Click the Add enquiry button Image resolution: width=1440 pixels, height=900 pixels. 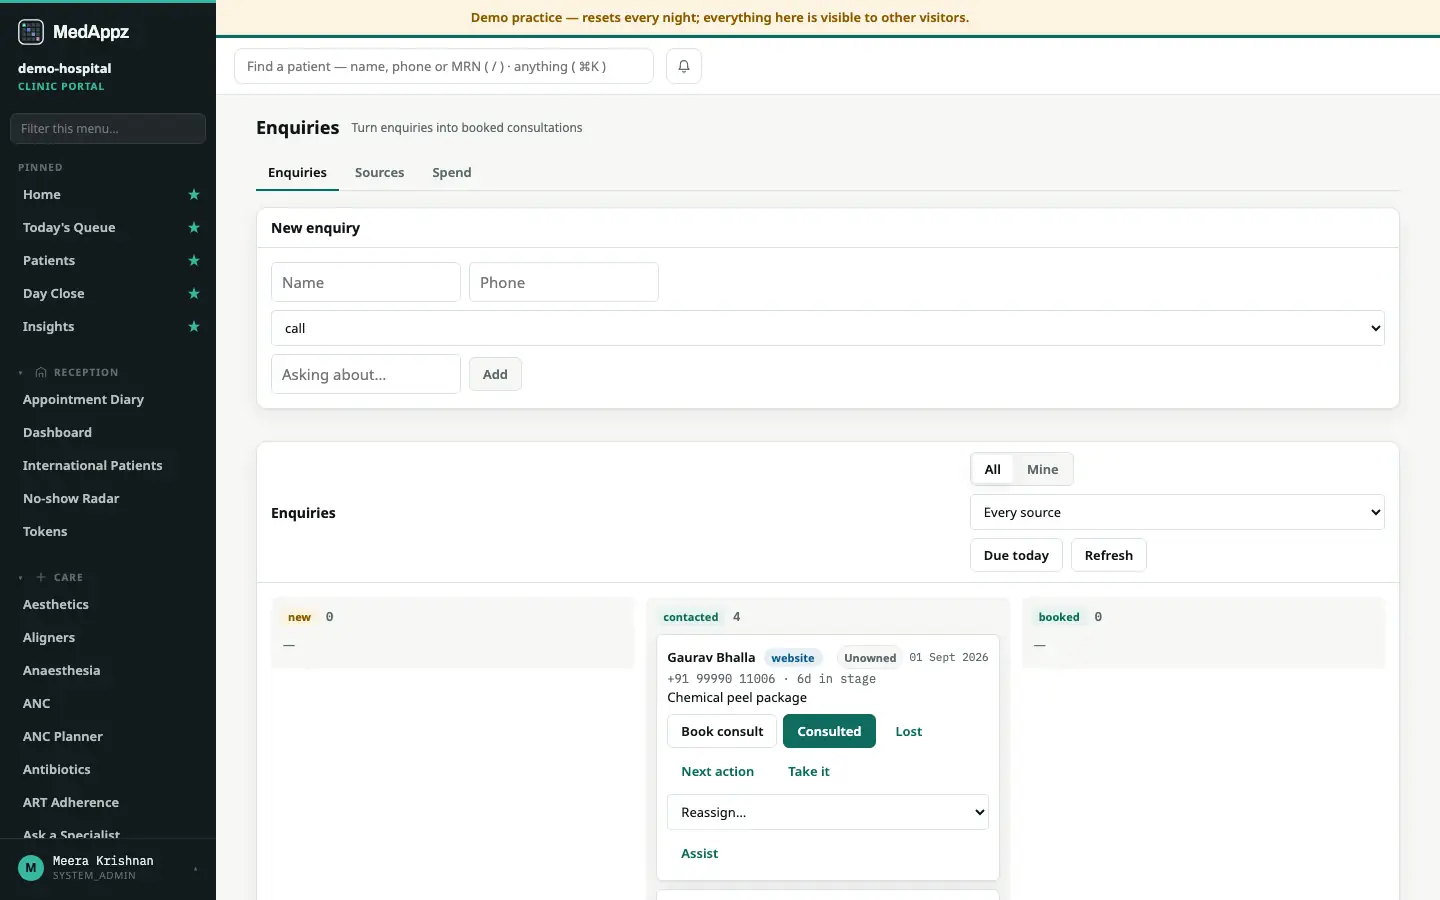(495, 374)
